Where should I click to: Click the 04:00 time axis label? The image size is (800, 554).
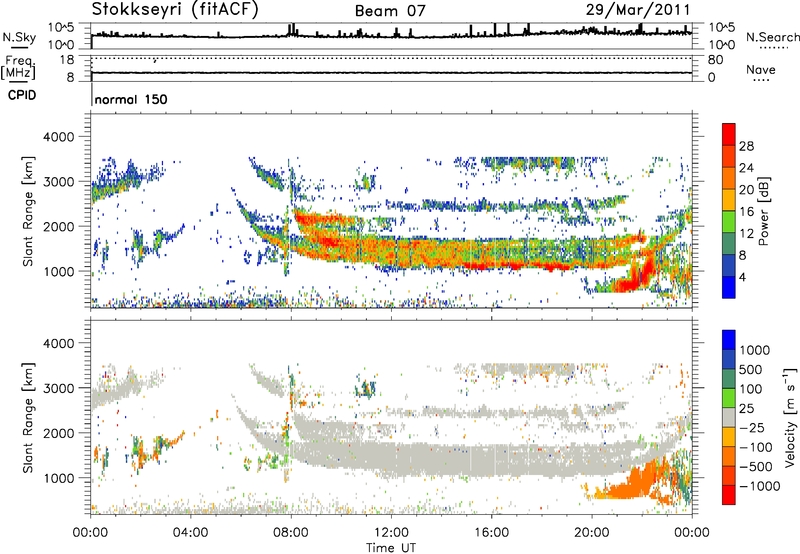191,533
